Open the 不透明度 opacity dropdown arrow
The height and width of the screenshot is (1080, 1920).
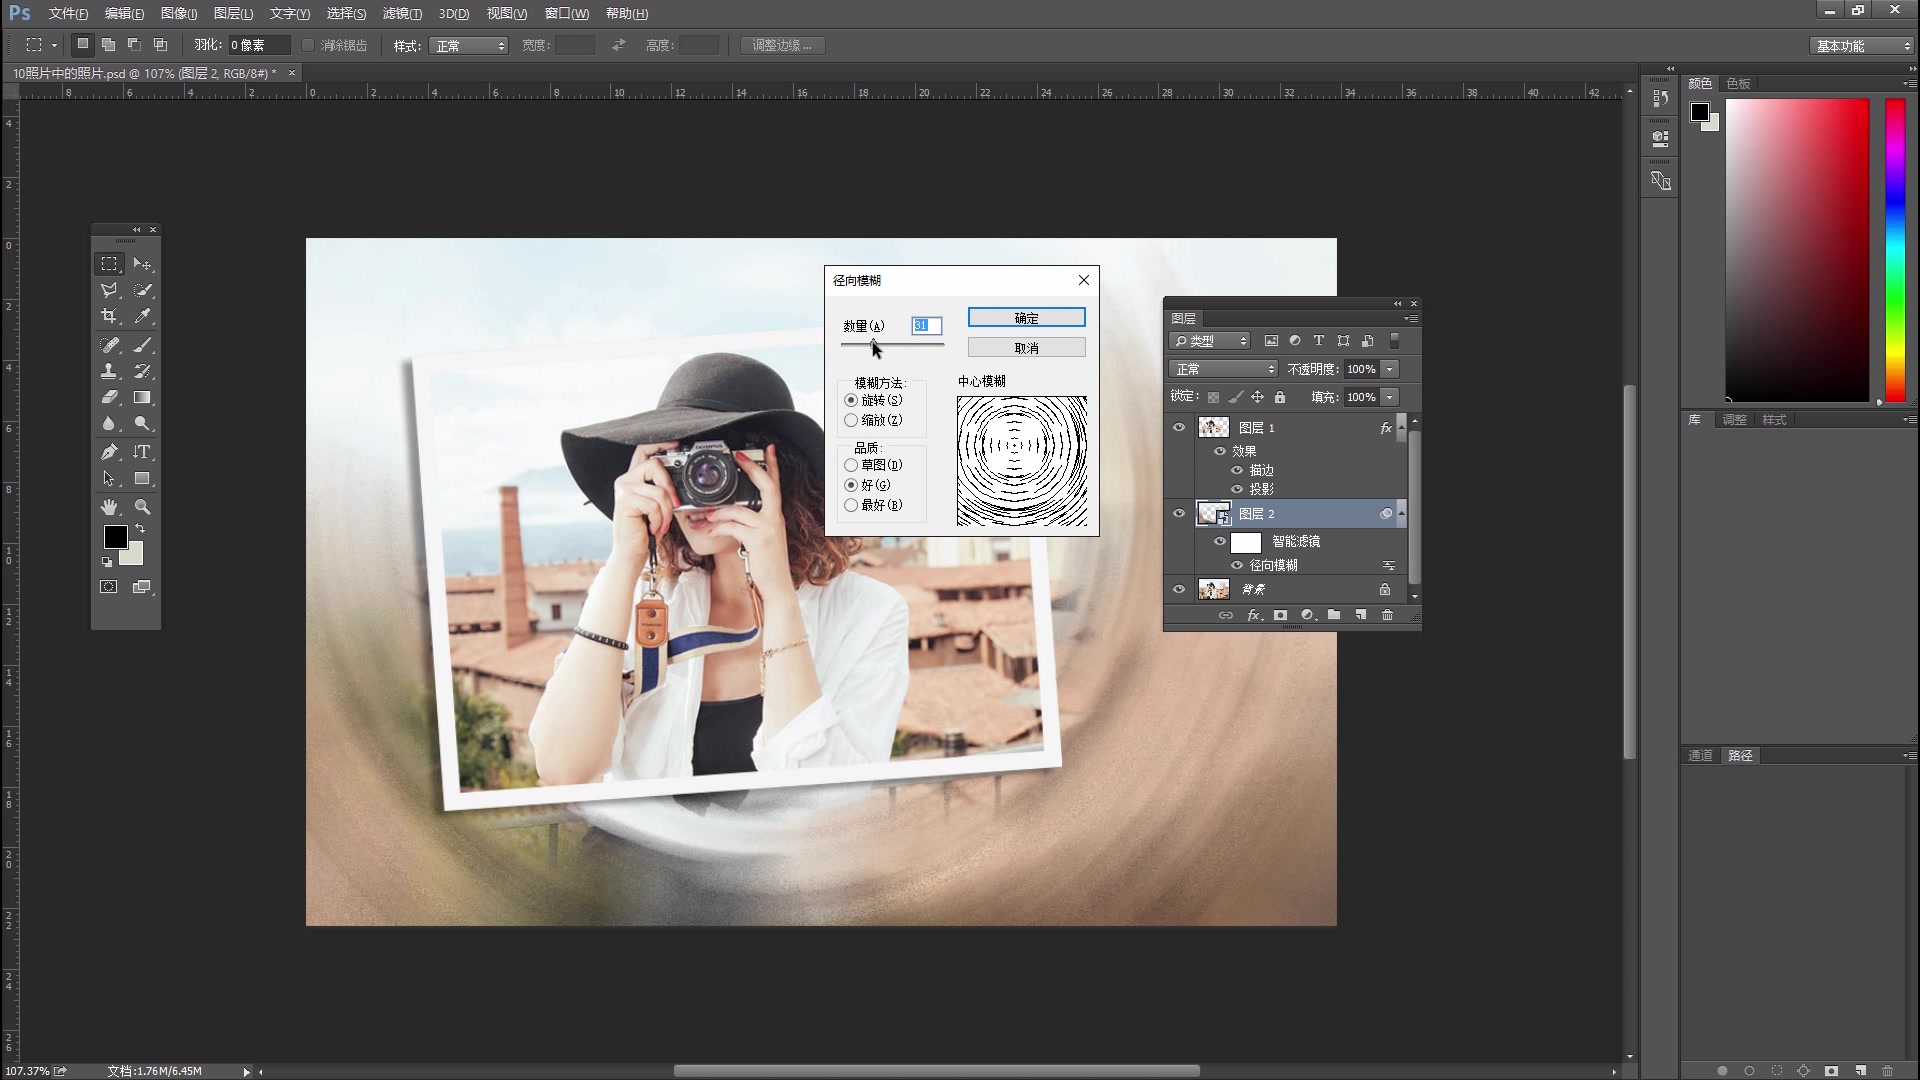click(1390, 369)
